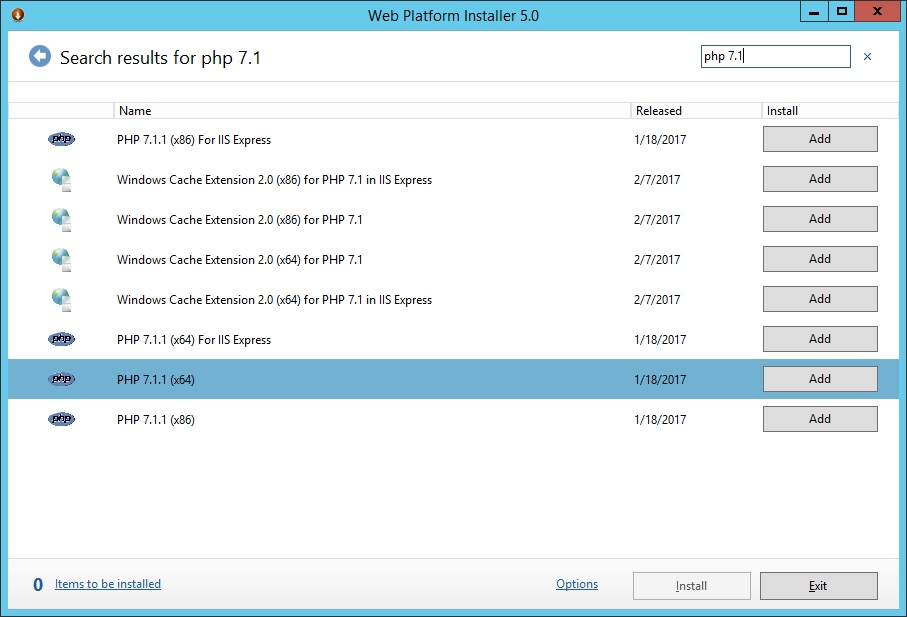Viewport: 907px width, 617px height.
Task: Click the Install button at bottom
Action: (x=691, y=586)
